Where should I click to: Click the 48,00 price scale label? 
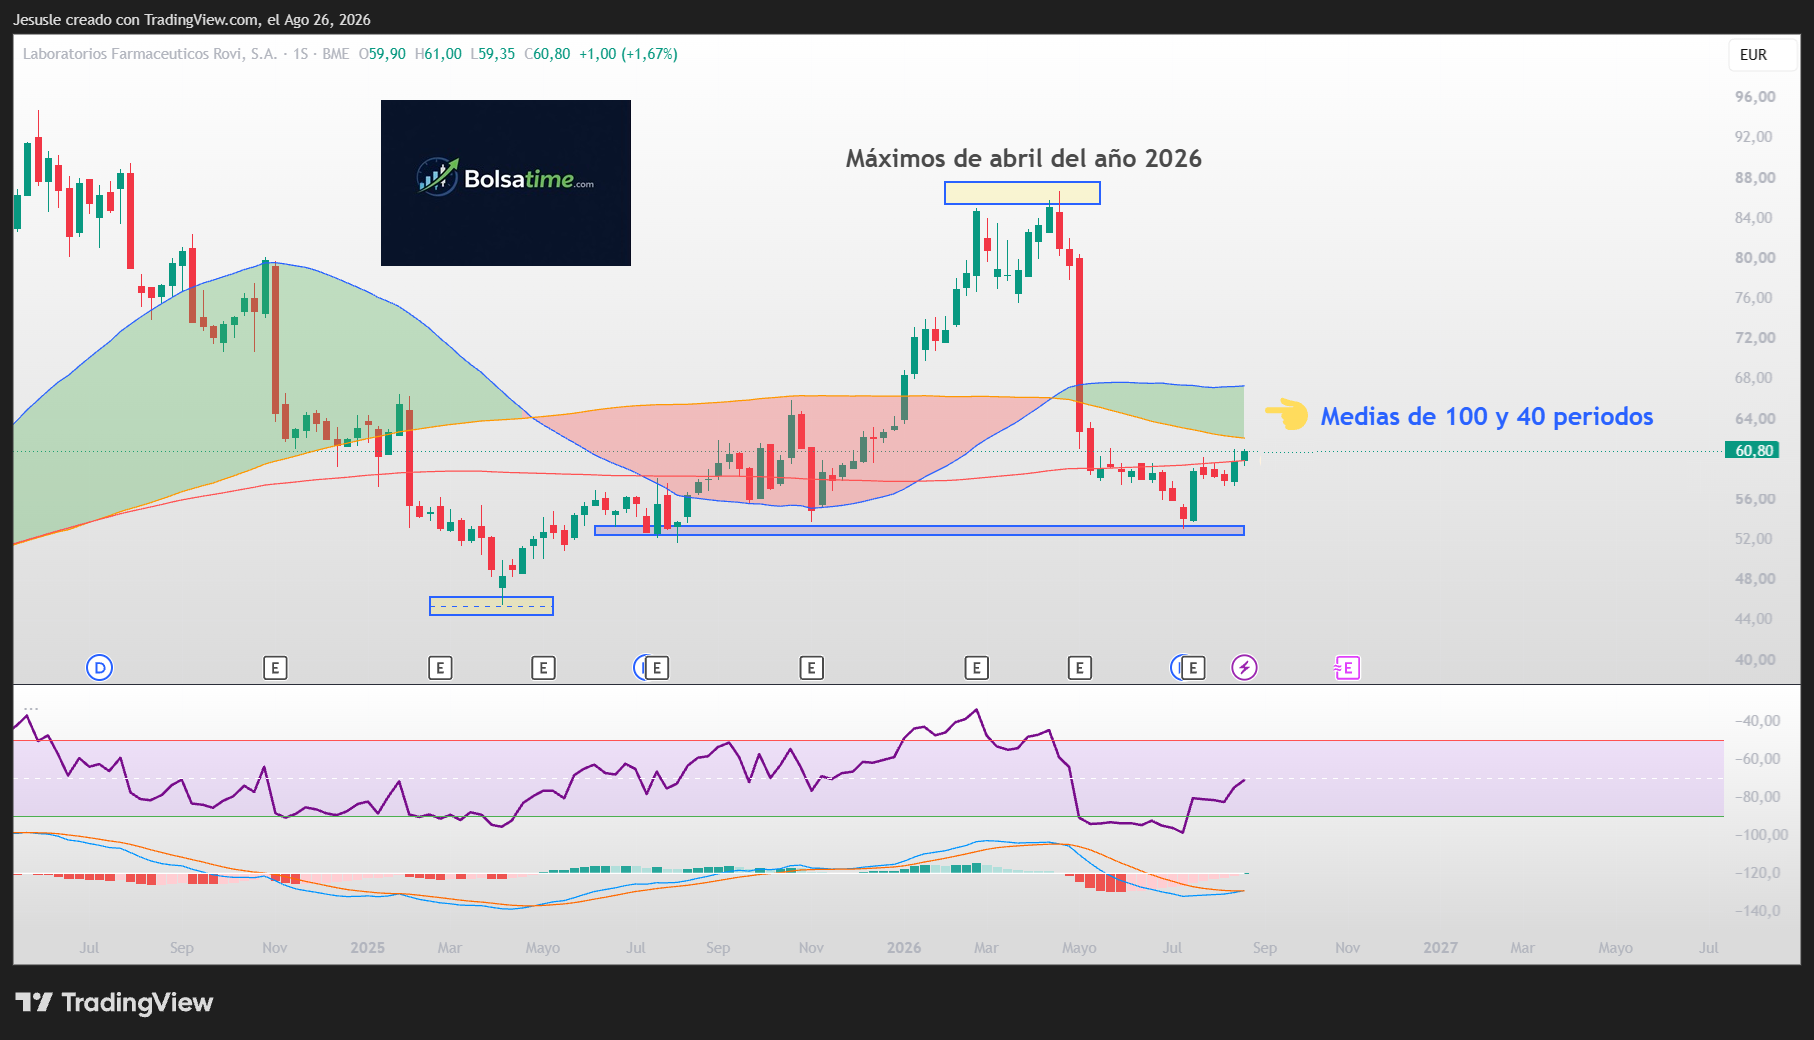(x=1755, y=579)
